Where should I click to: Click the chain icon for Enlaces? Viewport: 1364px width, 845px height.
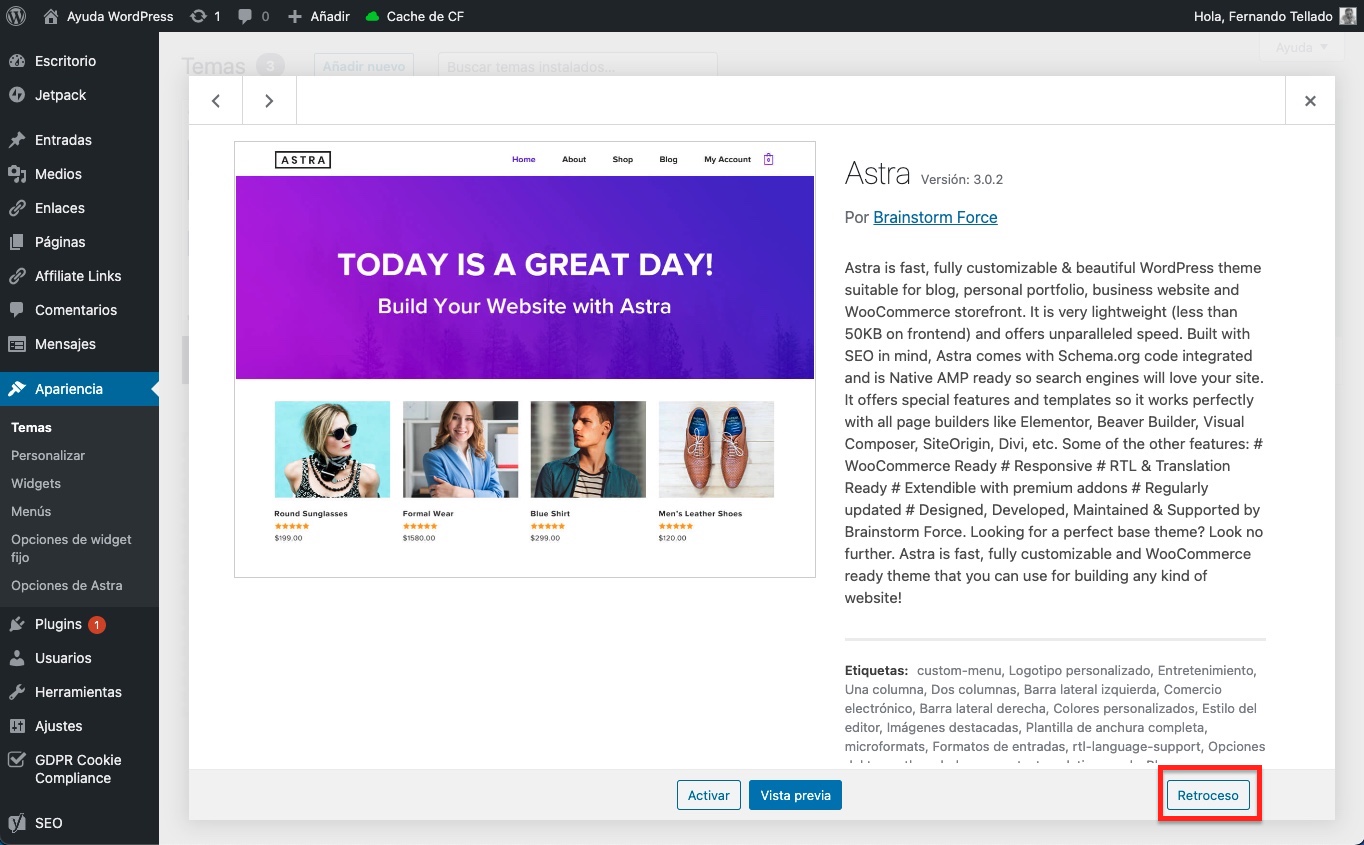17,208
